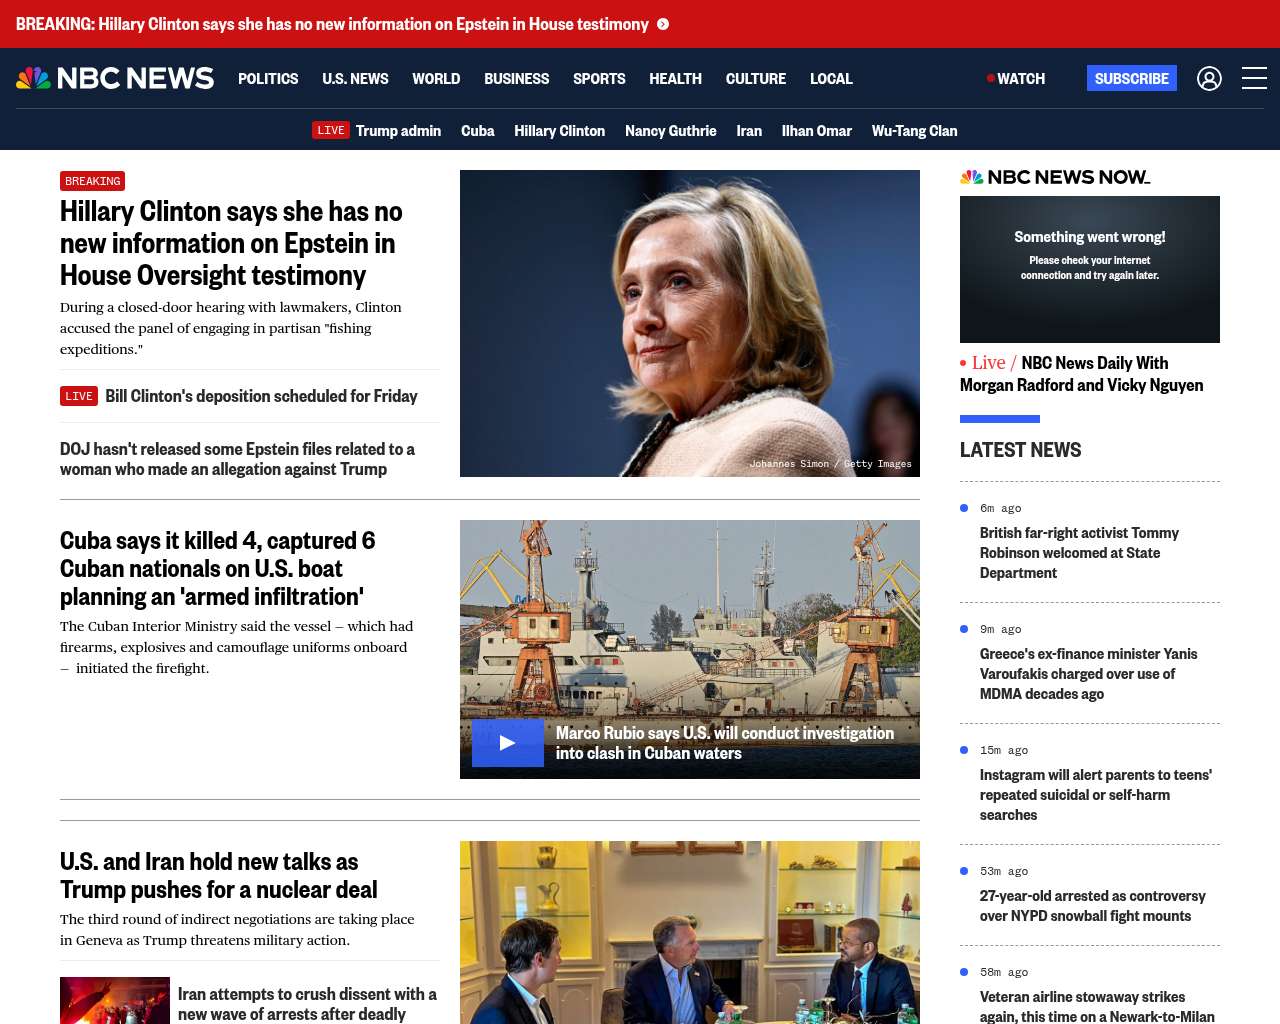This screenshot has width=1280, height=1024.
Task: Open the user account profile icon
Action: click(1209, 78)
